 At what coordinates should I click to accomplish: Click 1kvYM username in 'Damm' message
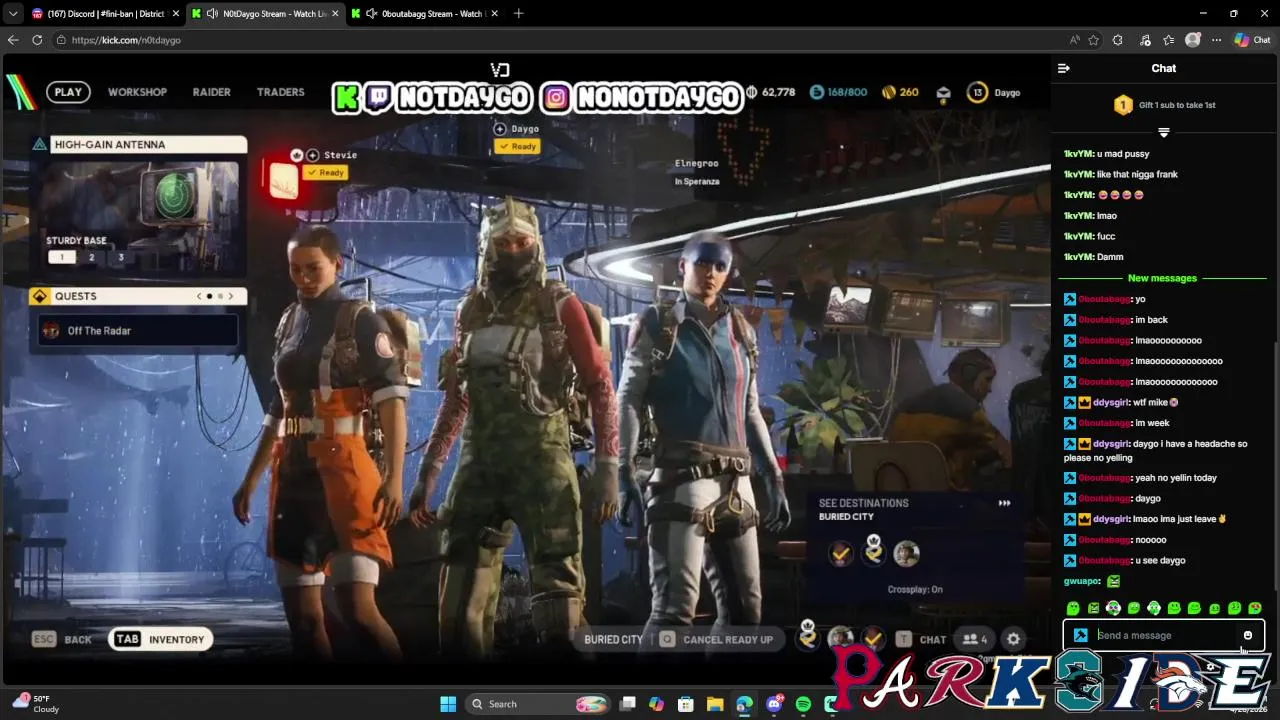[1078, 257]
